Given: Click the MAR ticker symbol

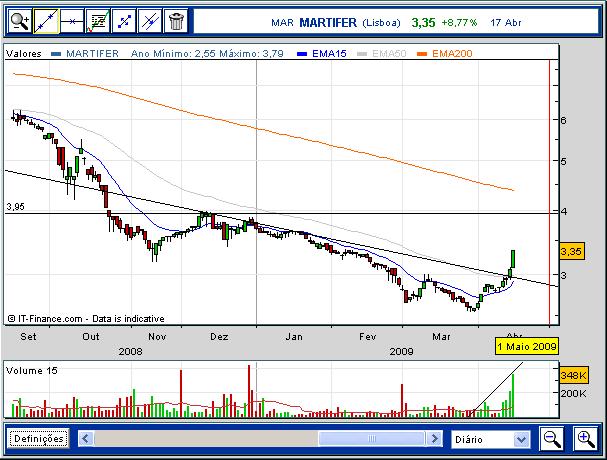Looking at the screenshot, I should tap(282, 23).
